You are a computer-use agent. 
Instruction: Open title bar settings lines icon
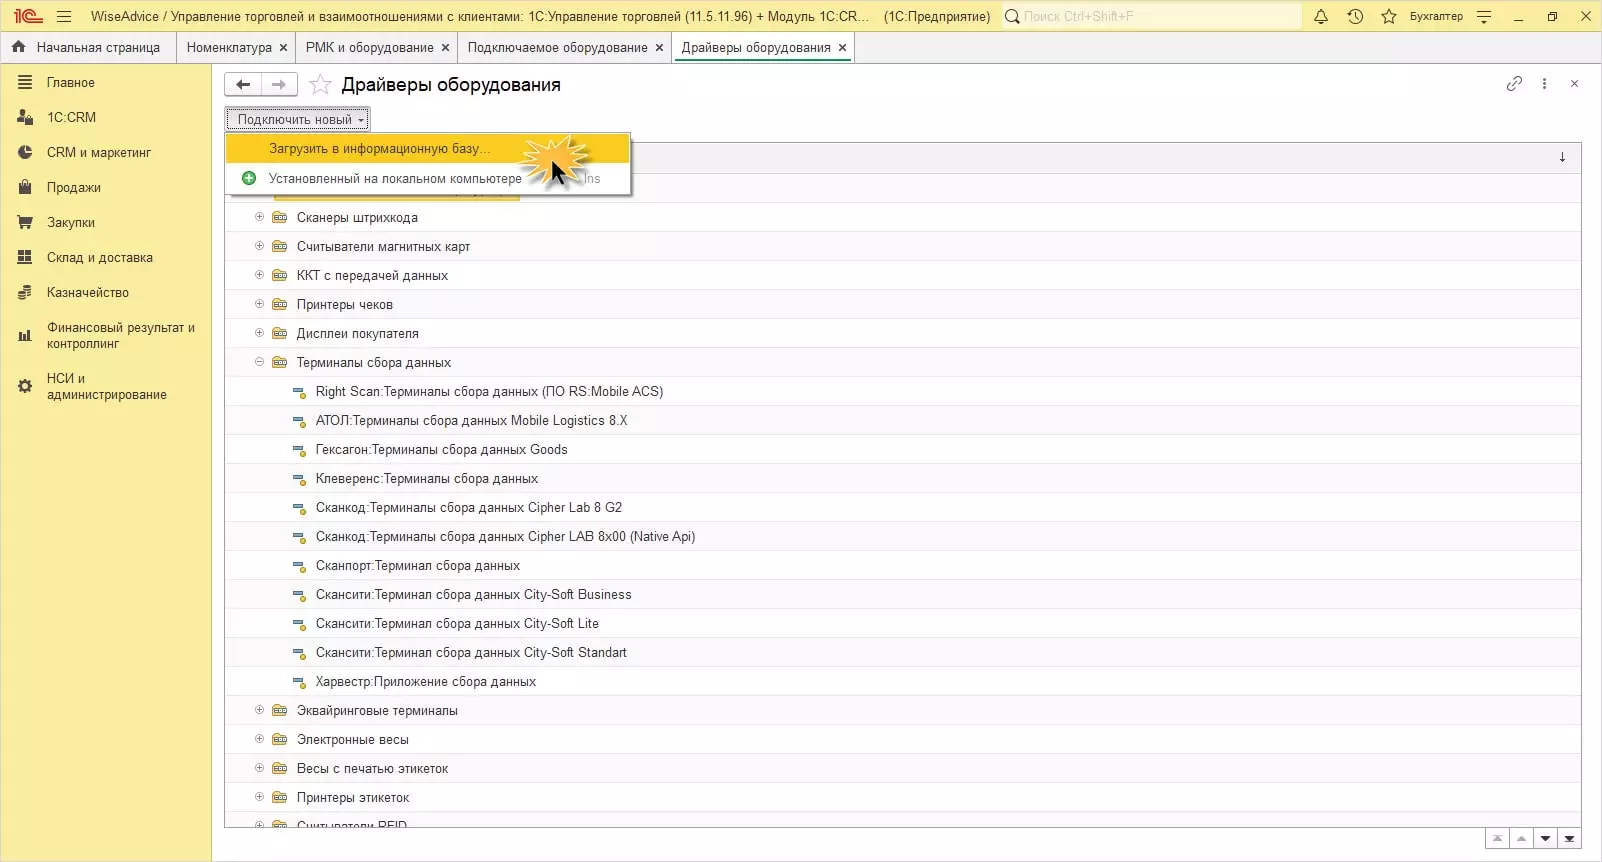[x=1484, y=16]
